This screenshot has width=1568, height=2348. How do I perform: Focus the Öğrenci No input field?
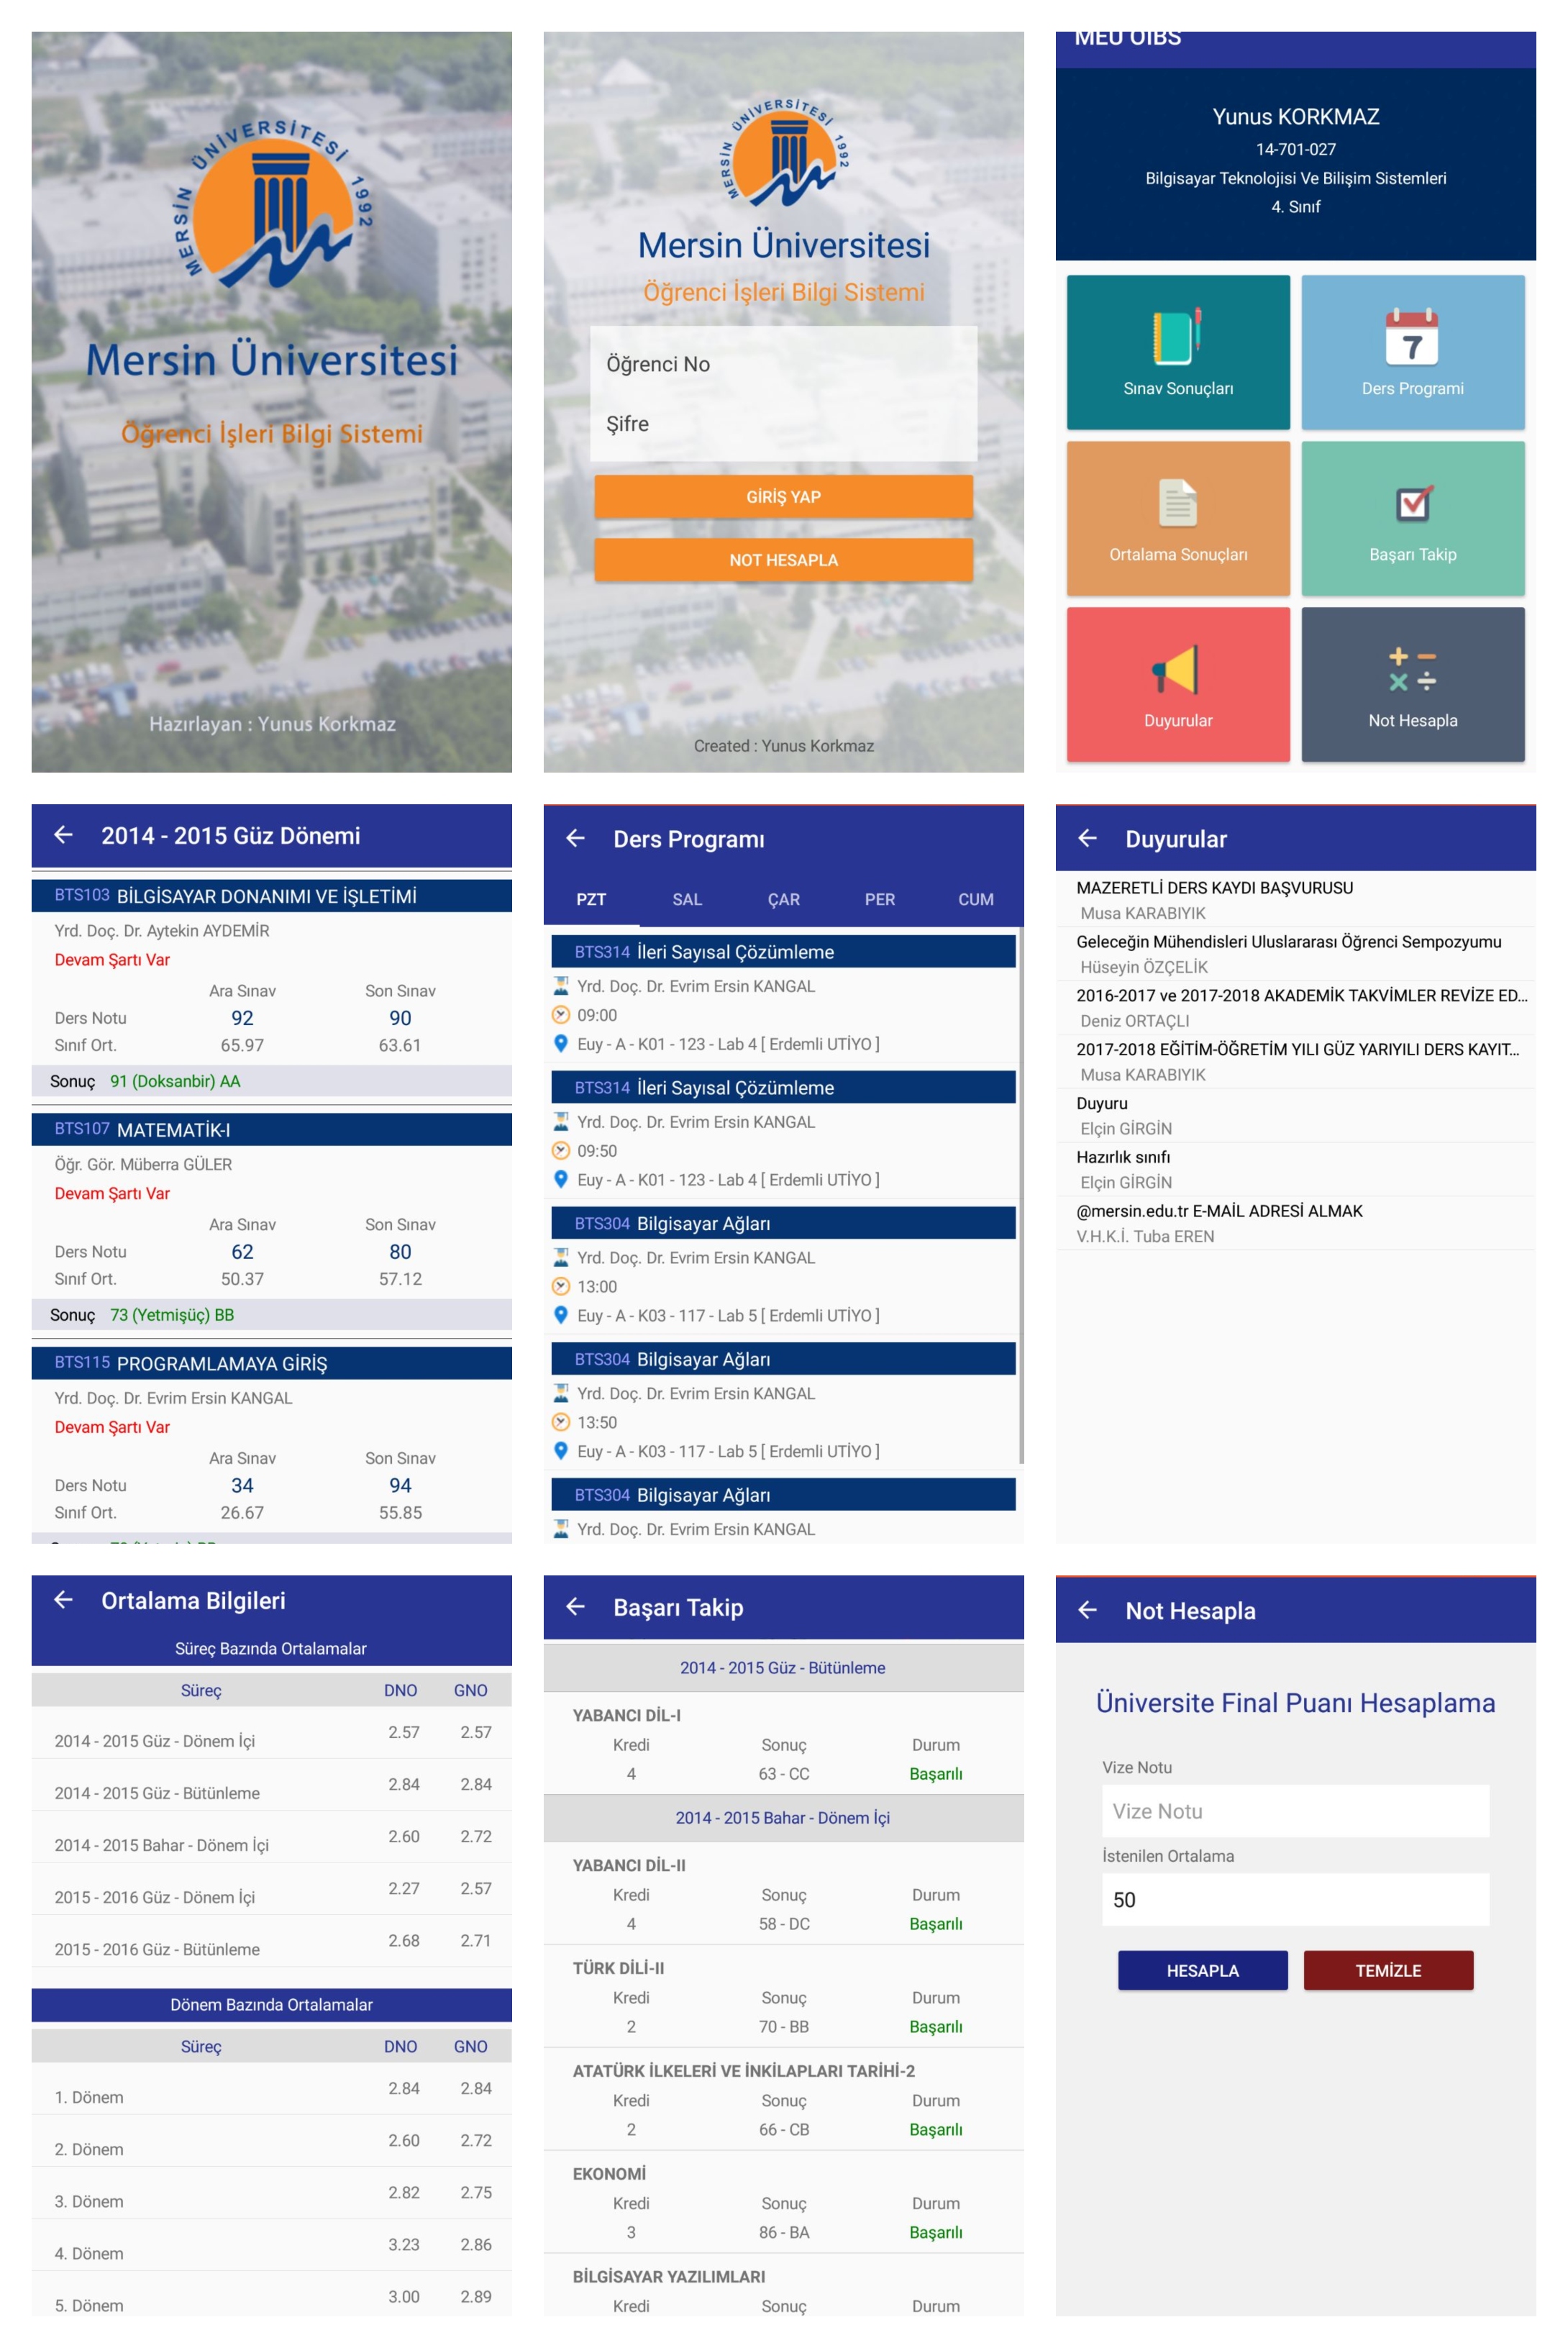[x=783, y=364]
